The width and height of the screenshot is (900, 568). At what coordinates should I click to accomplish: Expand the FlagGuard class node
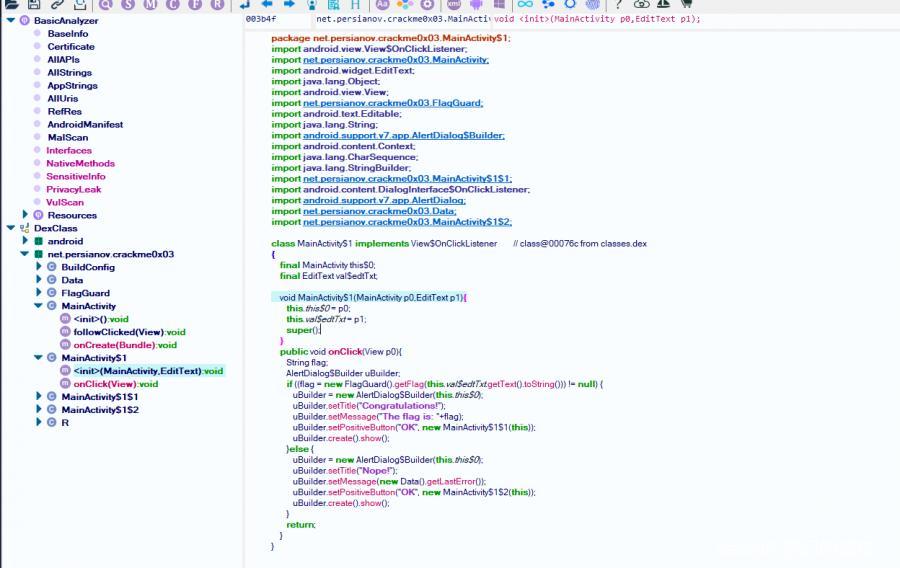click(x=39, y=293)
